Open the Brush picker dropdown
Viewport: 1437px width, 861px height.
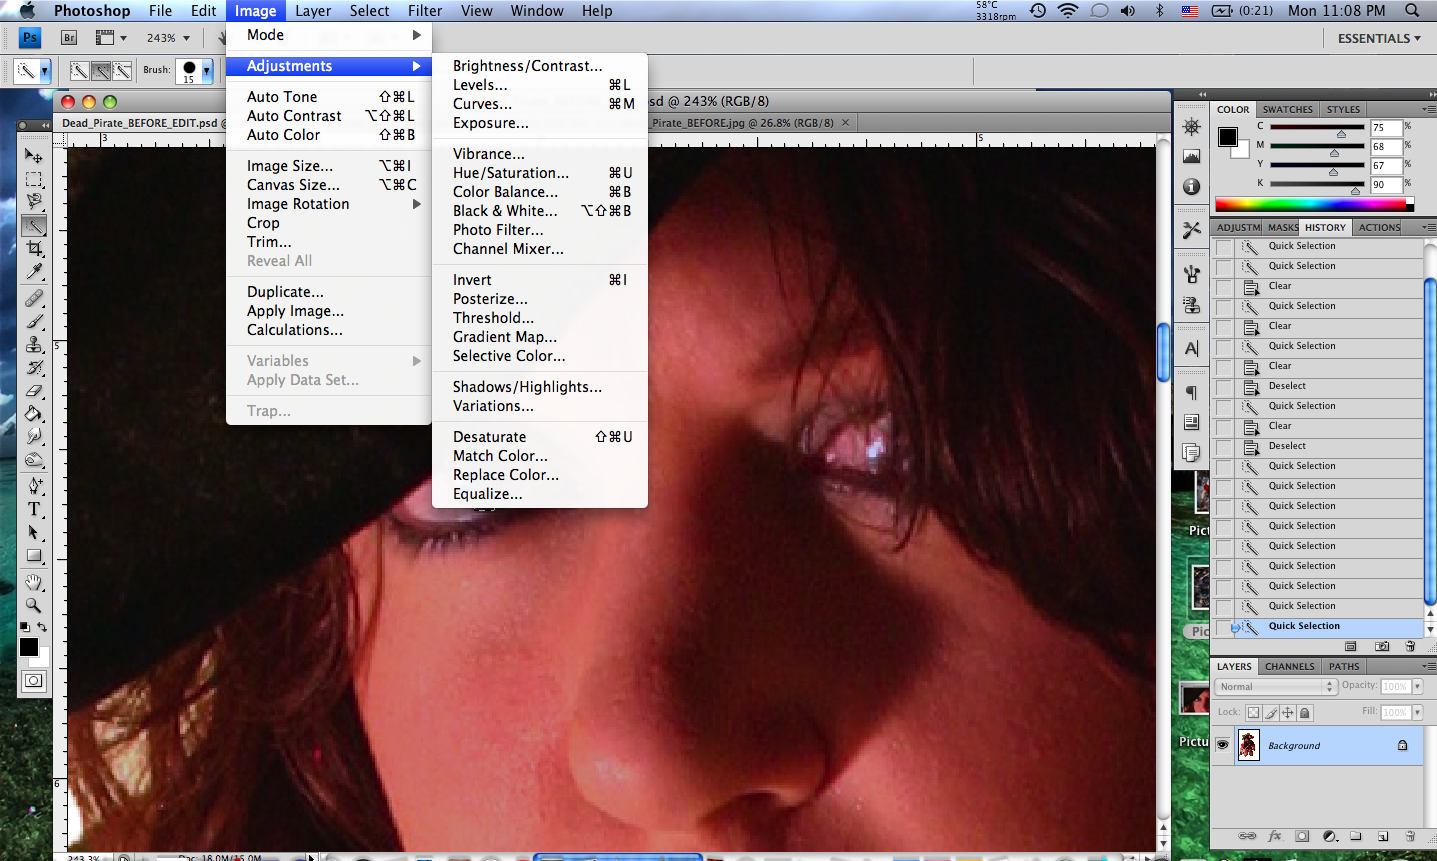coord(207,71)
